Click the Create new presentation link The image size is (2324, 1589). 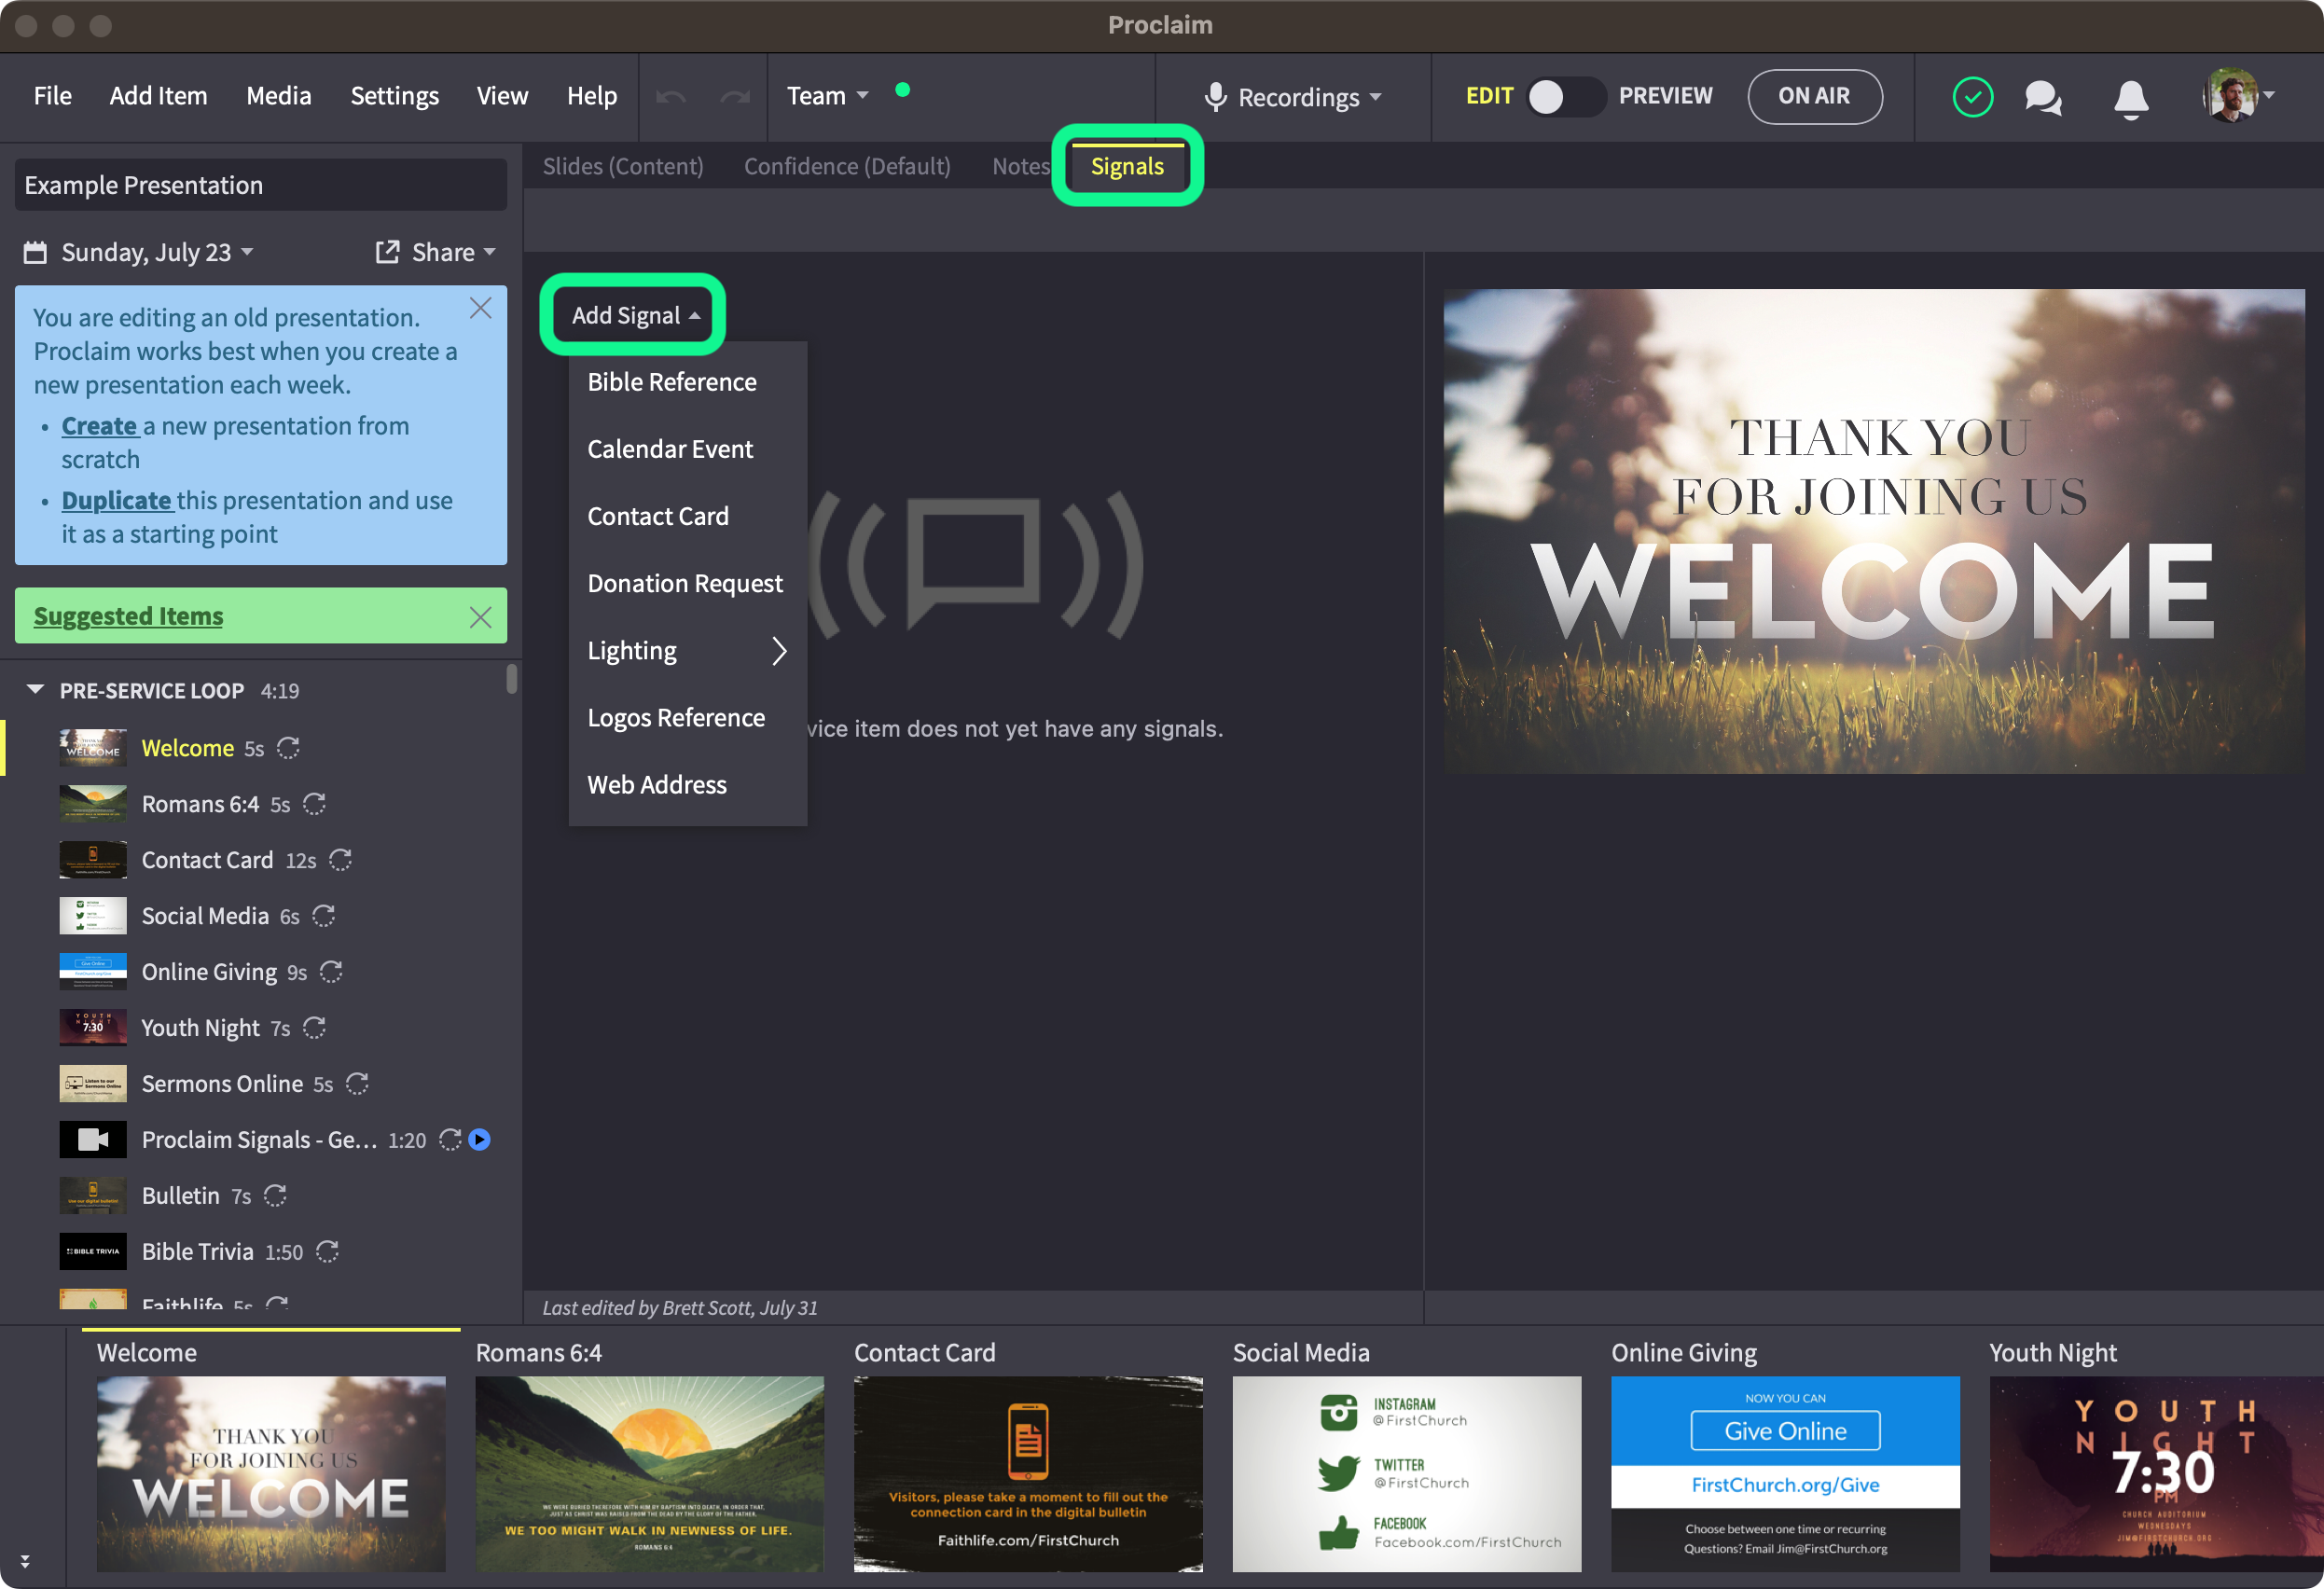(x=99, y=426)
